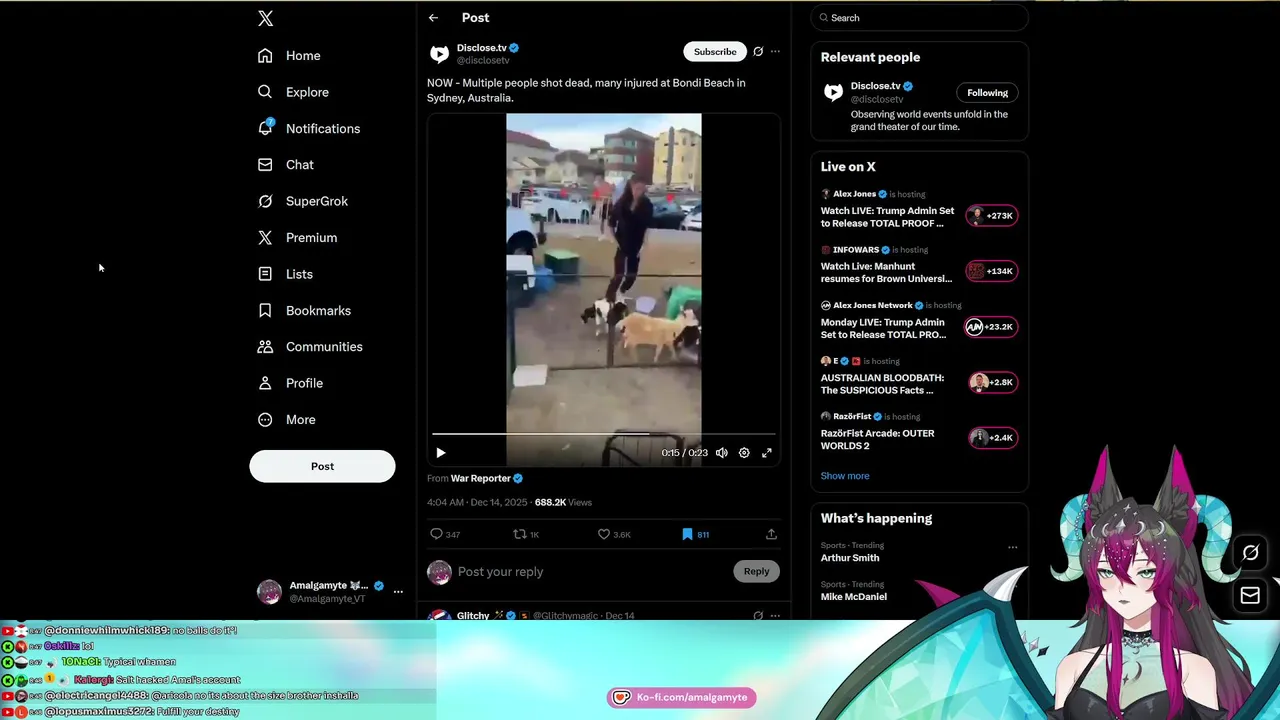Click Grok icon next to Subscribe button
Screen dimensions: 1280x720
[x=758, y=52]
